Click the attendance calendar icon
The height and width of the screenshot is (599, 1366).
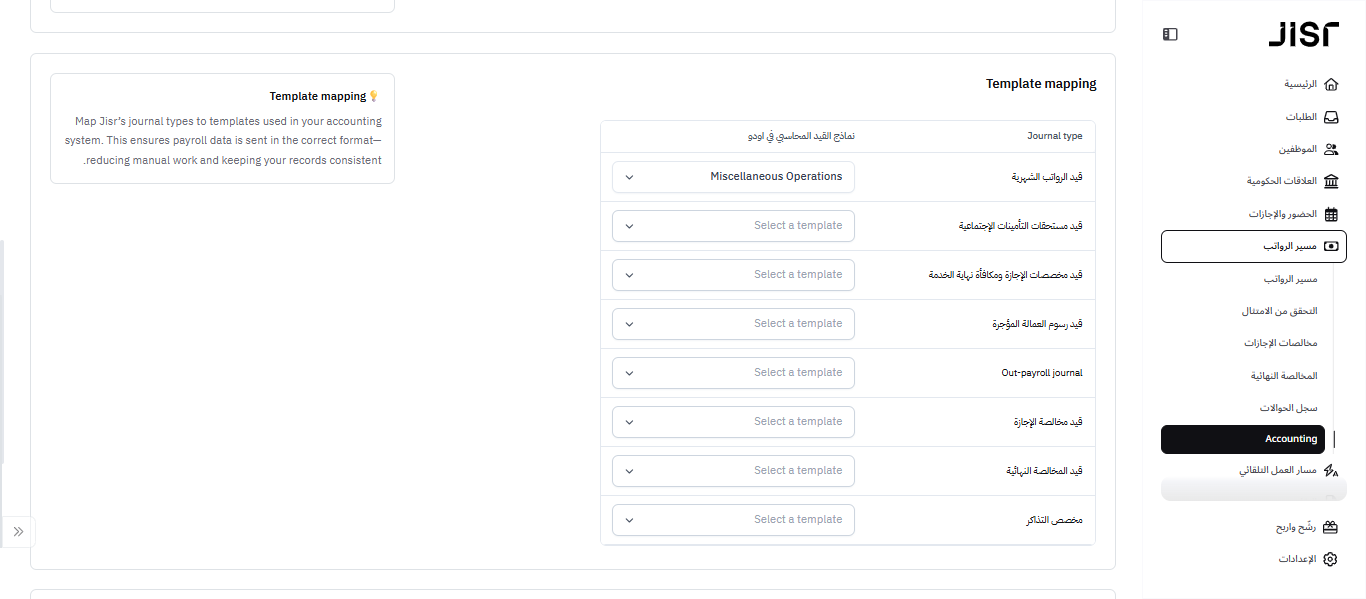[x=1330, y=214]
